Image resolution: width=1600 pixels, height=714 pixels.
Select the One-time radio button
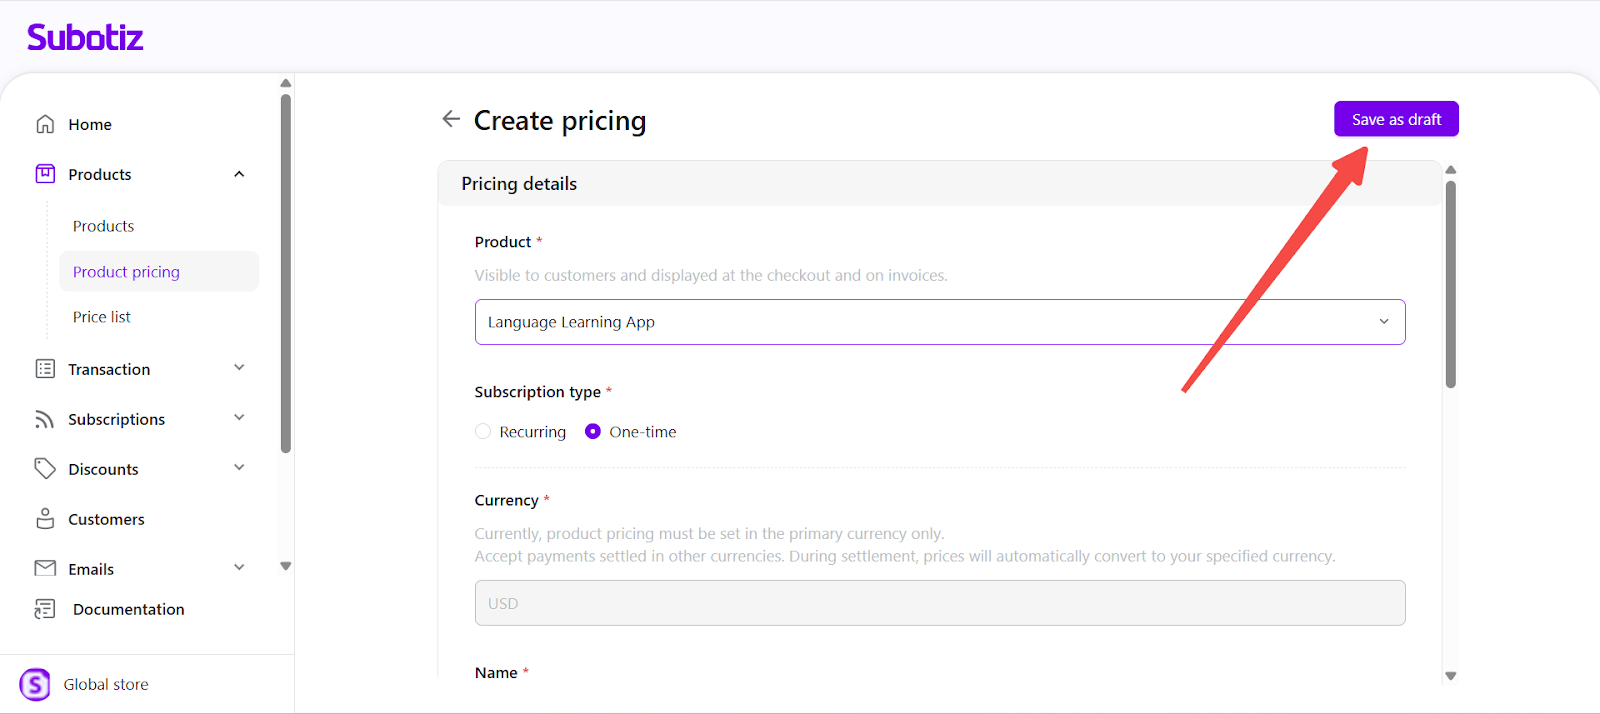tap(593, 432)
